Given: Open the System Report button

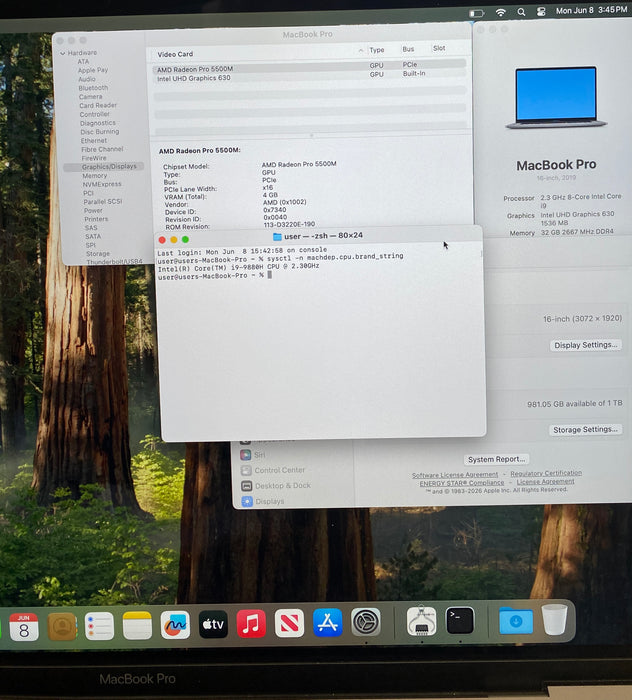Looking at the screenshot, I should 496,459.
